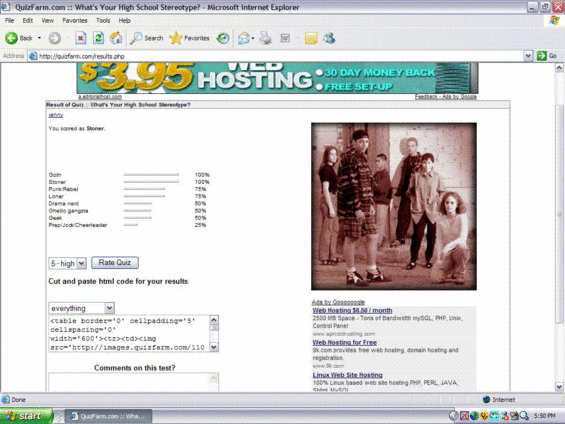This screenshot has width=565, height=424.
Task: Open the Tools menu
Action: pyautogui.click(x=103, y=21)
